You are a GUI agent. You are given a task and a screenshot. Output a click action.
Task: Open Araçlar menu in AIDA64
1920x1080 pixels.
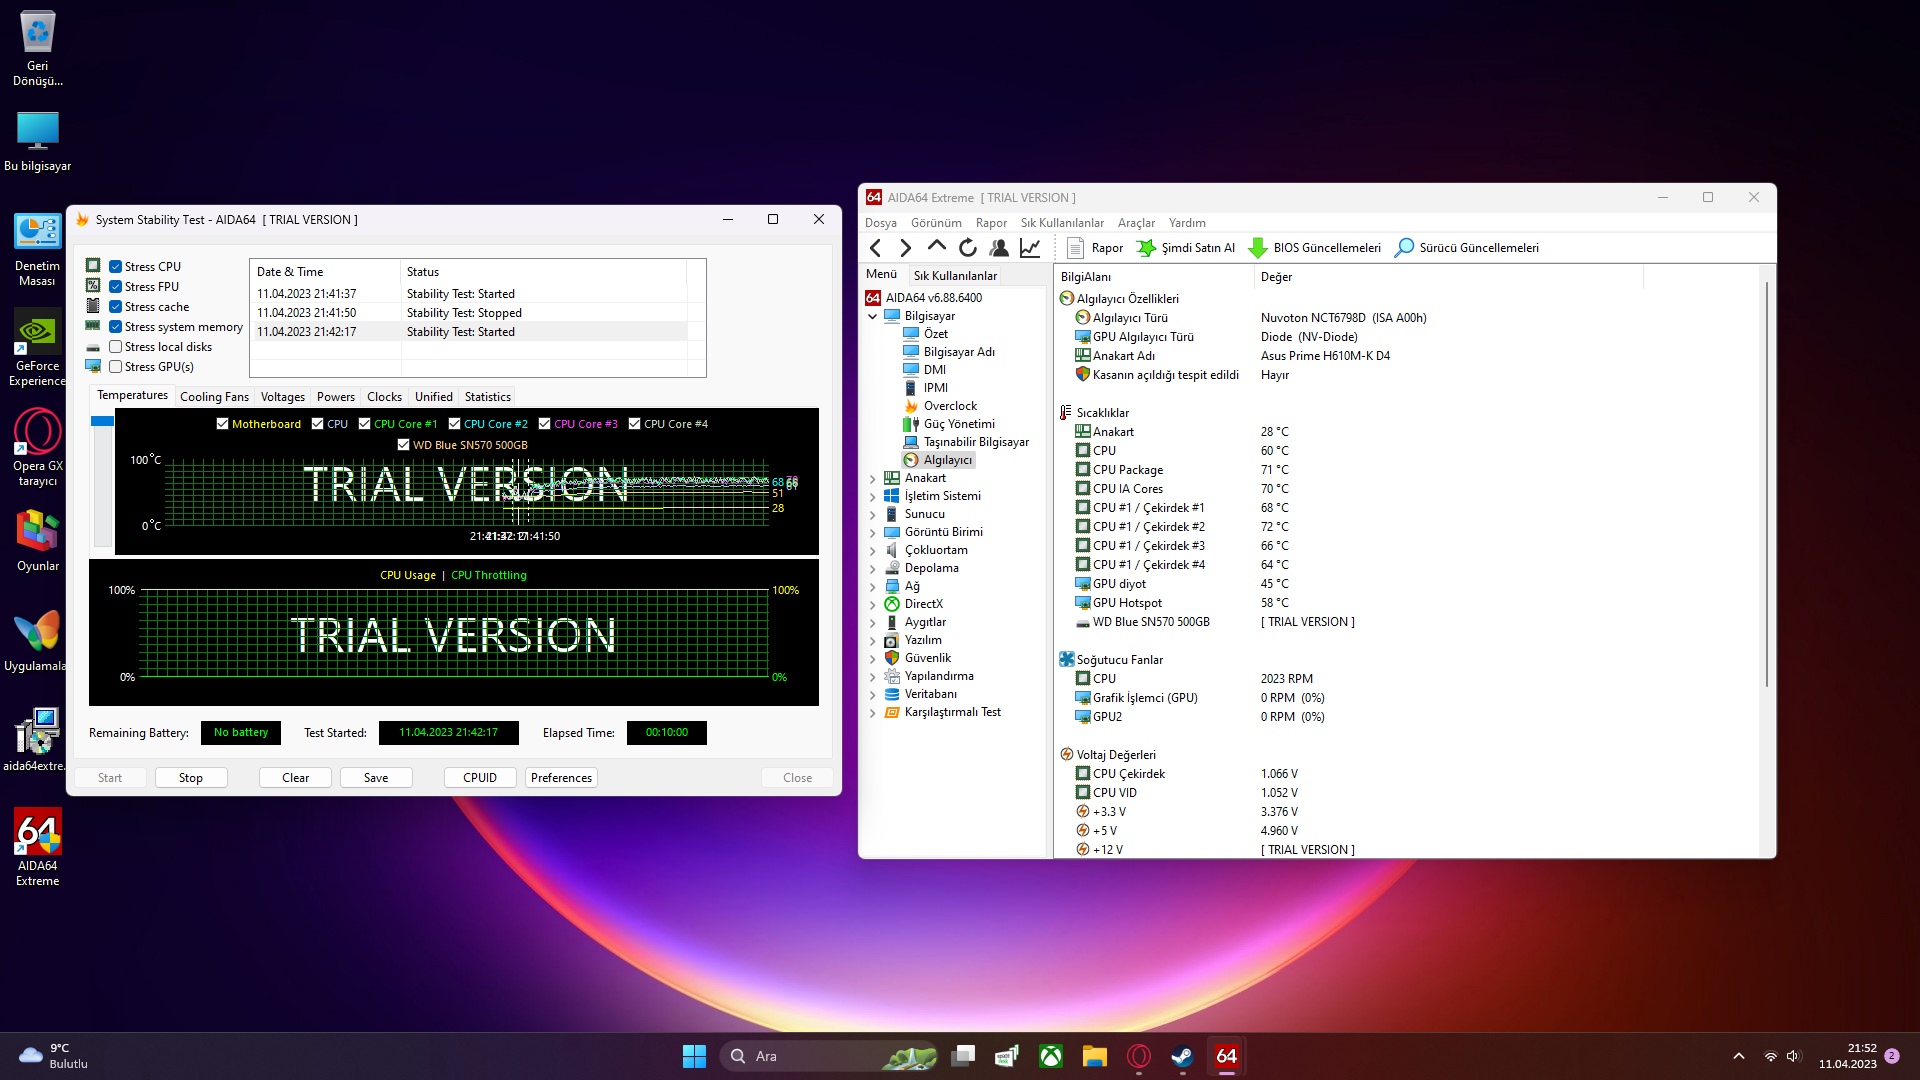point(1136,223)
